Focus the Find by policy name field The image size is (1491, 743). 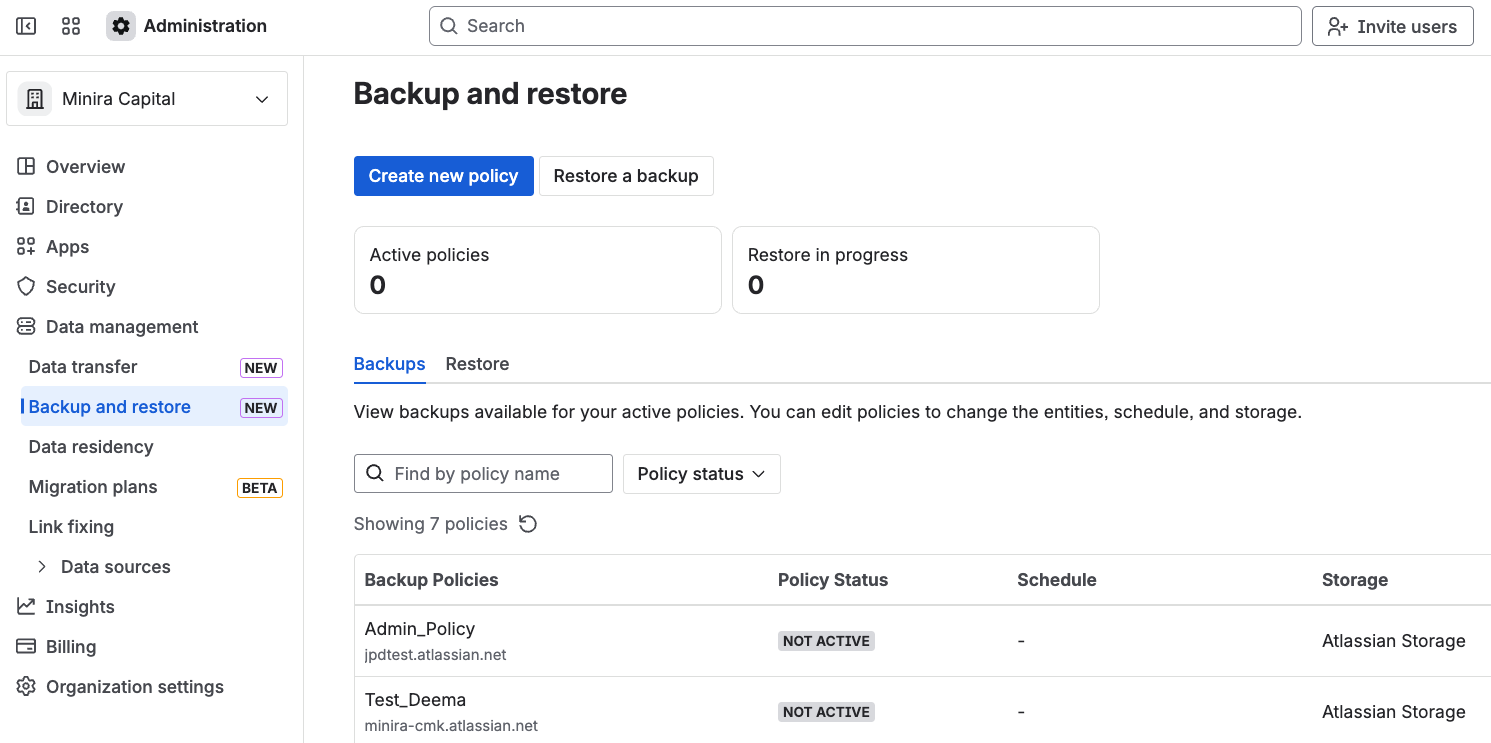coord(483,474)
